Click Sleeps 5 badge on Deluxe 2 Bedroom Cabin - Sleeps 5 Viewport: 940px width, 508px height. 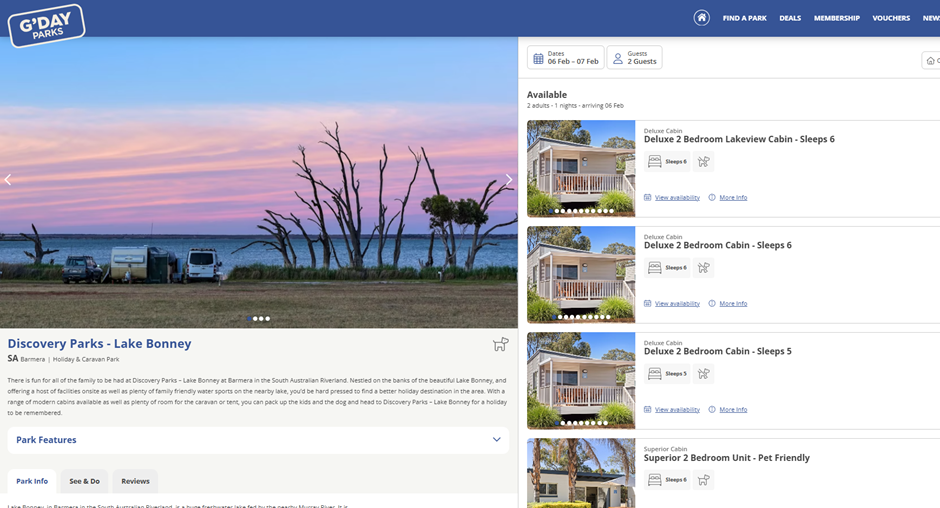[667, 374]
